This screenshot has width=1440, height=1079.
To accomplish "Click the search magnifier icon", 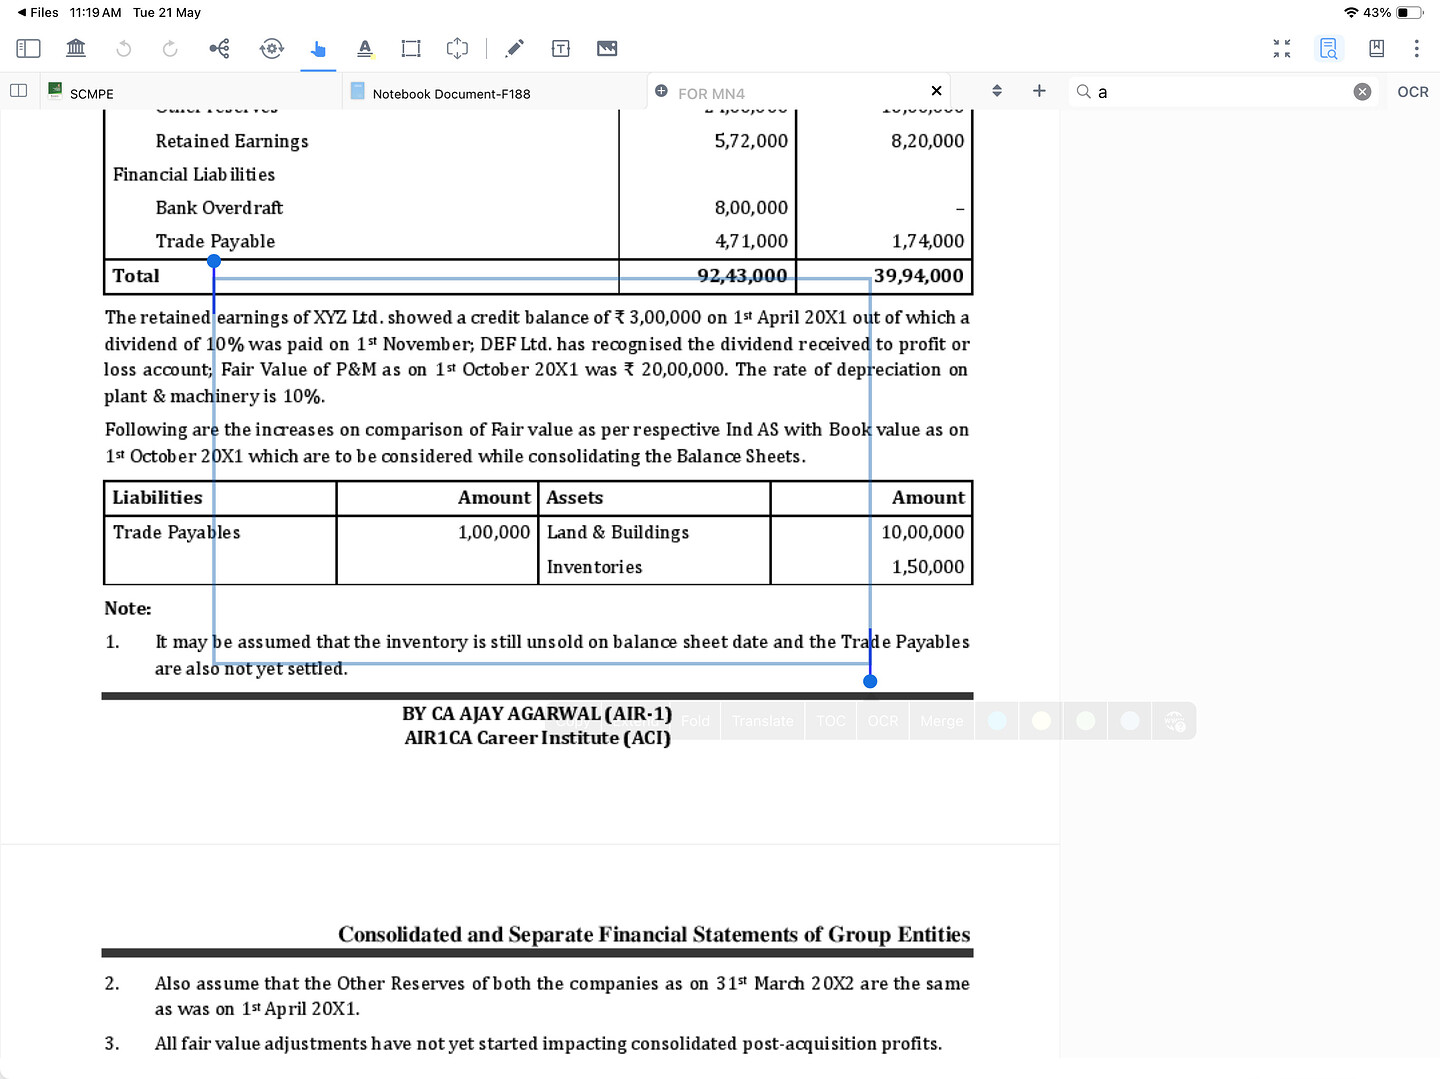I will (1083, 91).
